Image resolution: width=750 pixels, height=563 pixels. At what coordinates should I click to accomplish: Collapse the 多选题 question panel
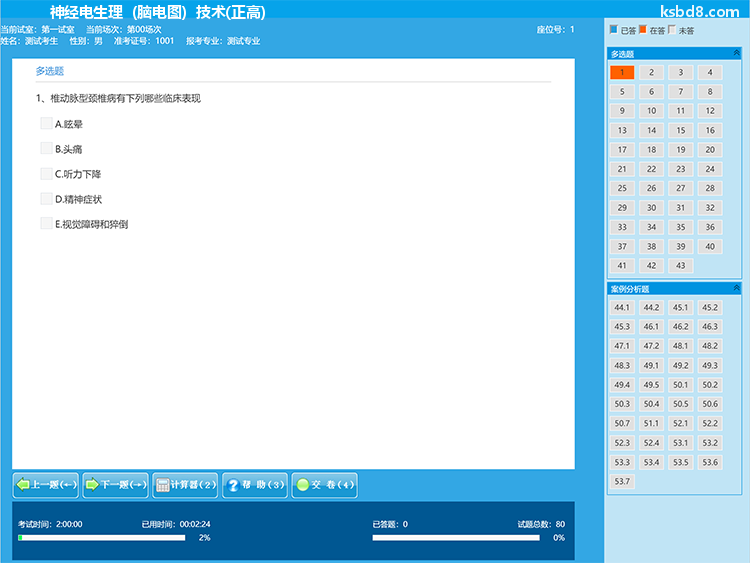737,53
